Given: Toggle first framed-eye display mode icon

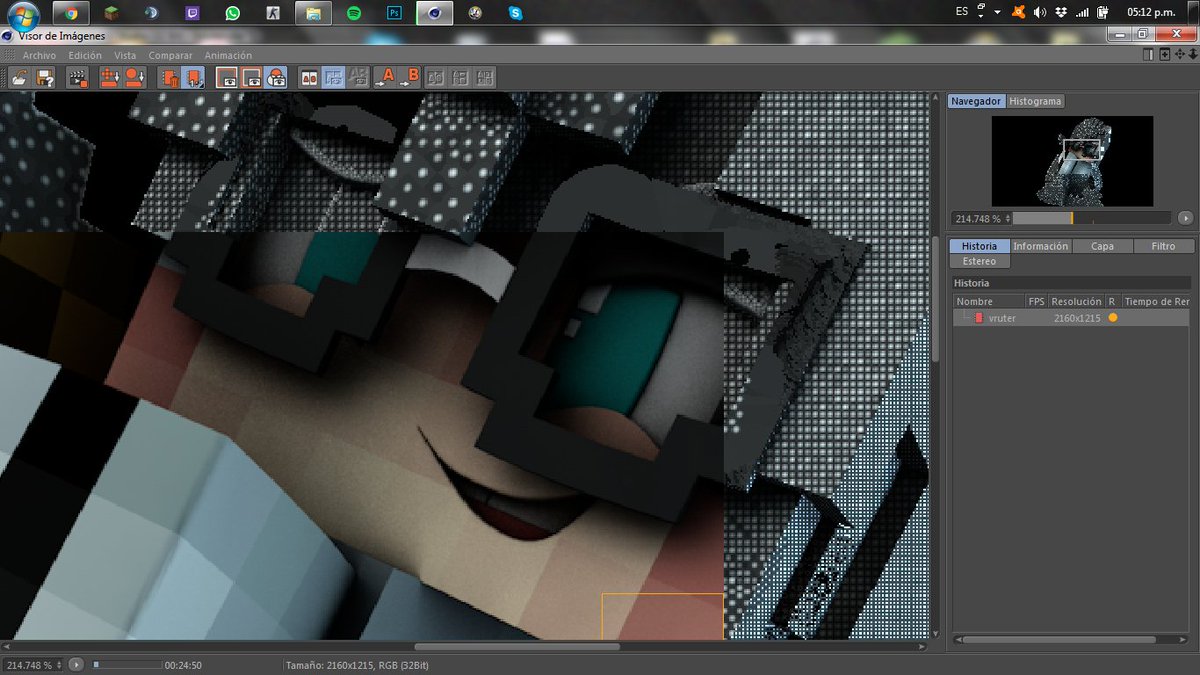Looking at the screenshot, I should pyautogui.click(x=227, y=77).
